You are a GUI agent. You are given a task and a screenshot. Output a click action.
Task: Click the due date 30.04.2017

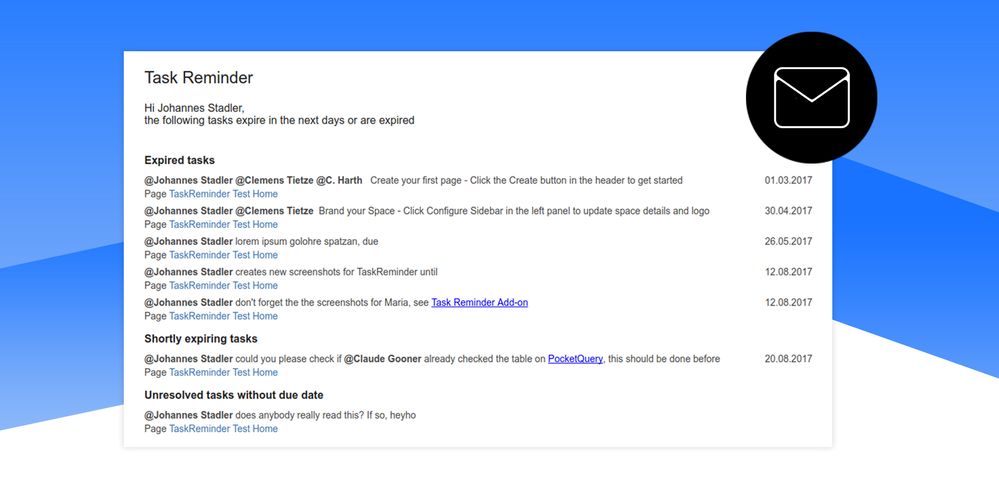point(789,211)
